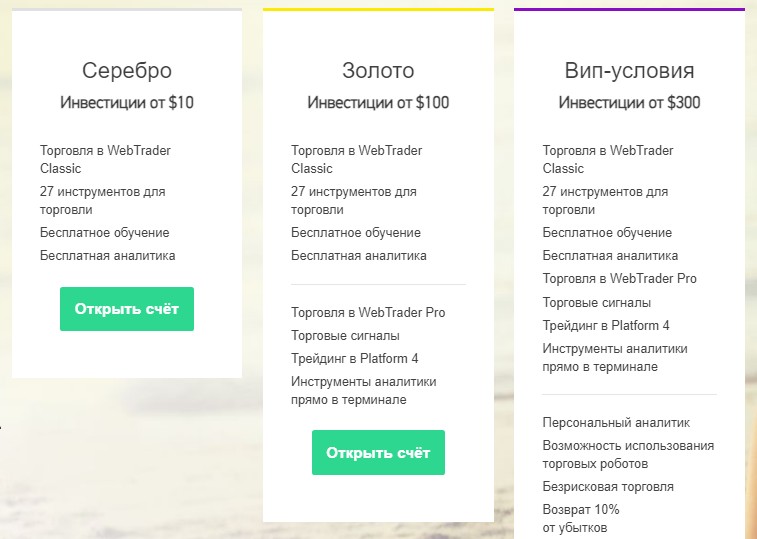Click "Инструменты аналитики прямо в терминале" in Золото card
757x539 pixels.
[363, 390]
